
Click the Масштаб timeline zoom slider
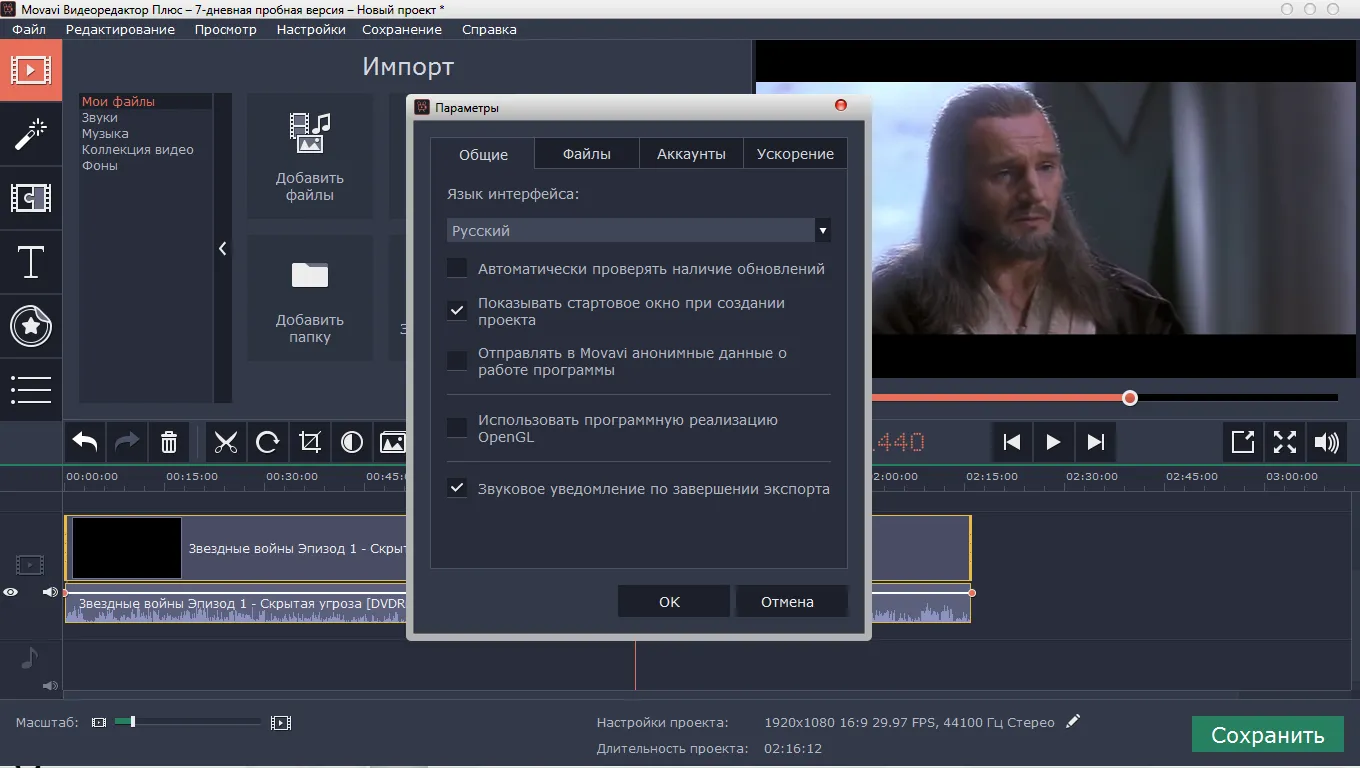188,722
